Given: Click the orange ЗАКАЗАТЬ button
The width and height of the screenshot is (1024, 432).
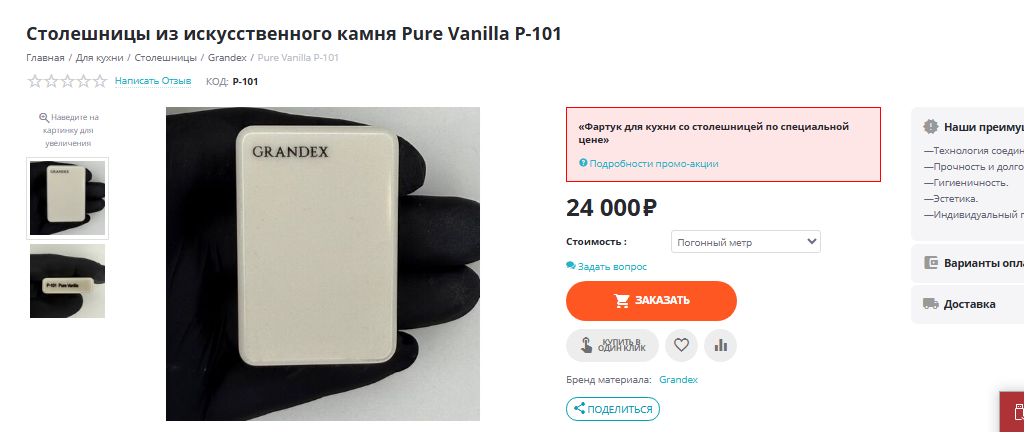Looking at the screenshot, I should [x=651, y=301].
